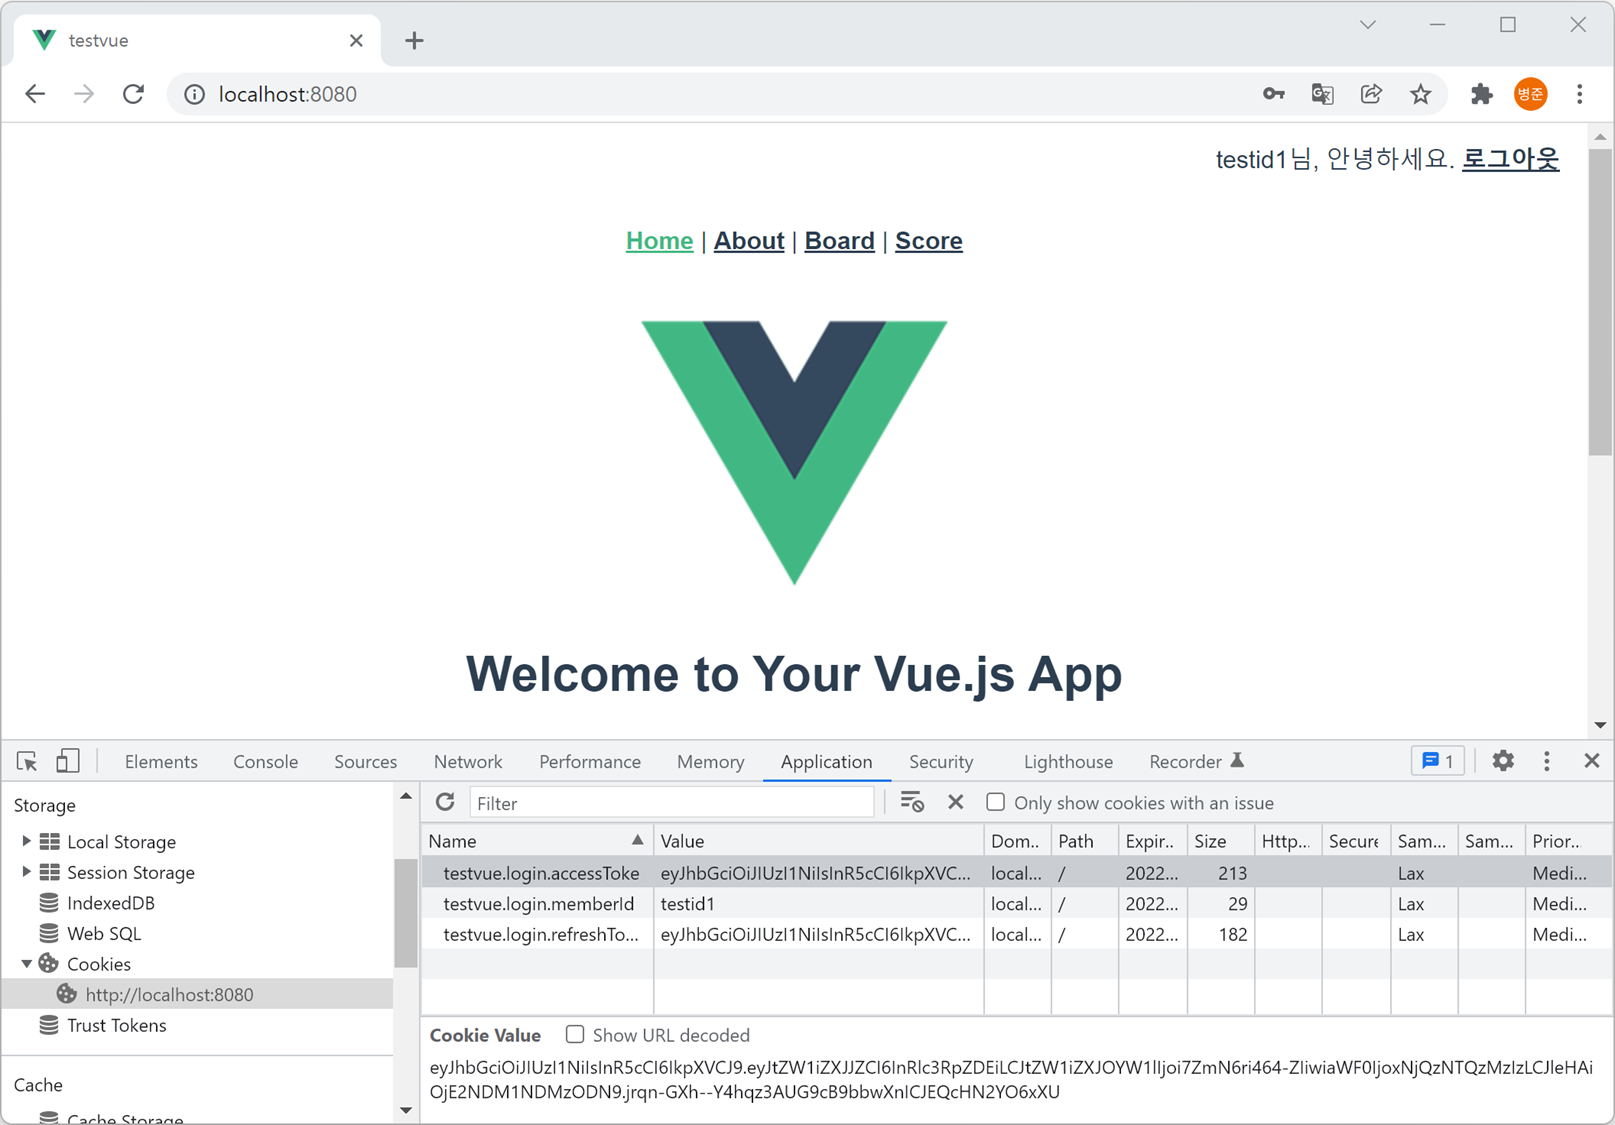Sort cookies by Size column
The image size is (1615, 1125).
click(x=1220, y=840)
